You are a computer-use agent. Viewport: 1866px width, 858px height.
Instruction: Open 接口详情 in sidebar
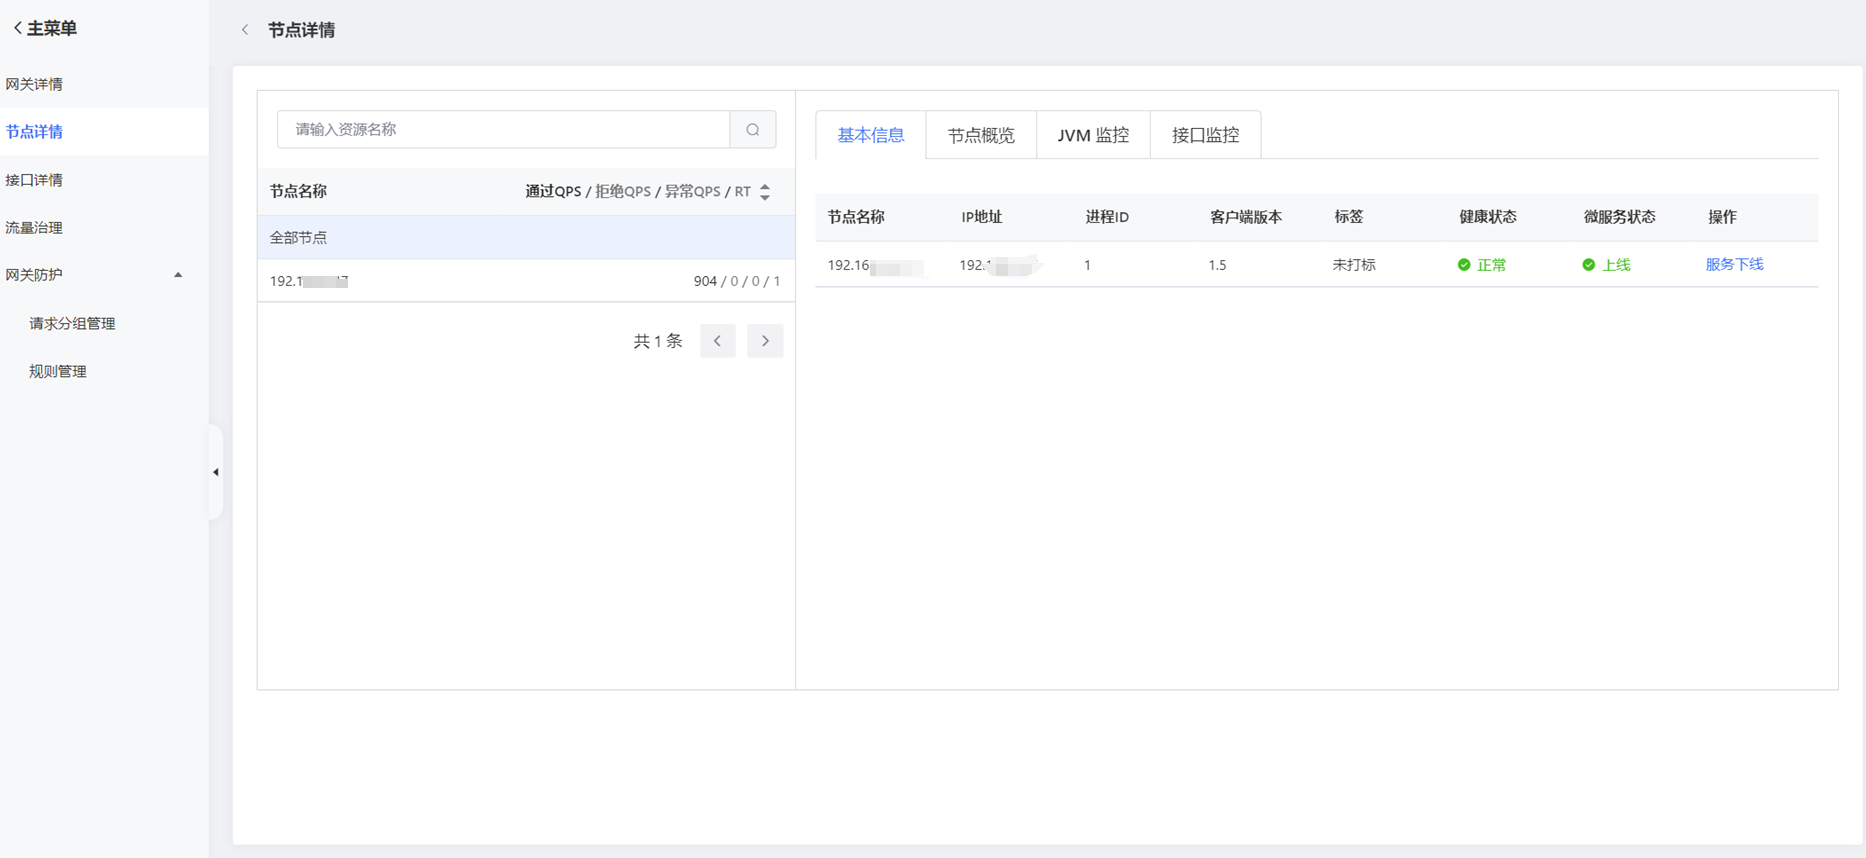pyautogui.click(x=34, y=180)
